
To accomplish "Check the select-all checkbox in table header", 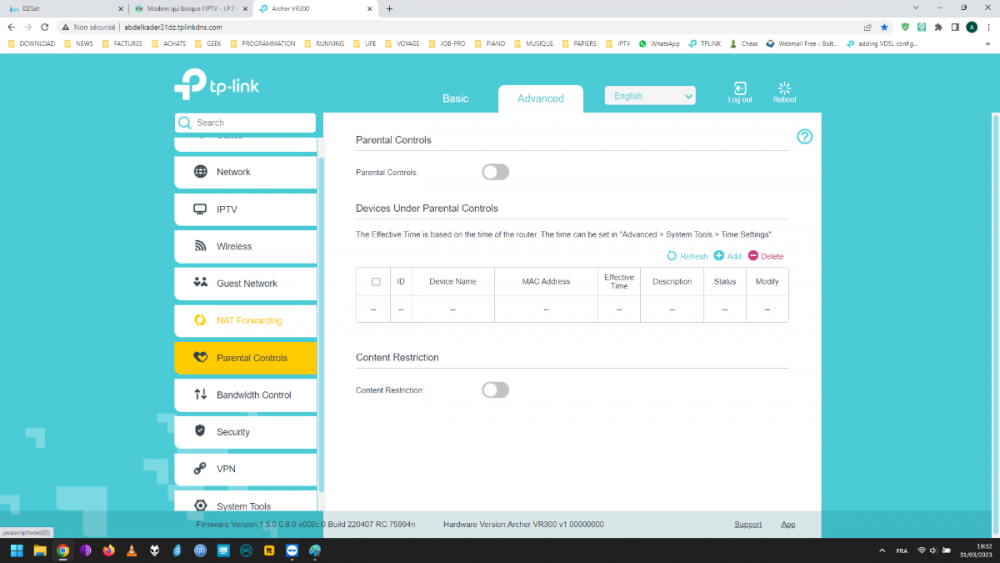I will tap(376, 282).
